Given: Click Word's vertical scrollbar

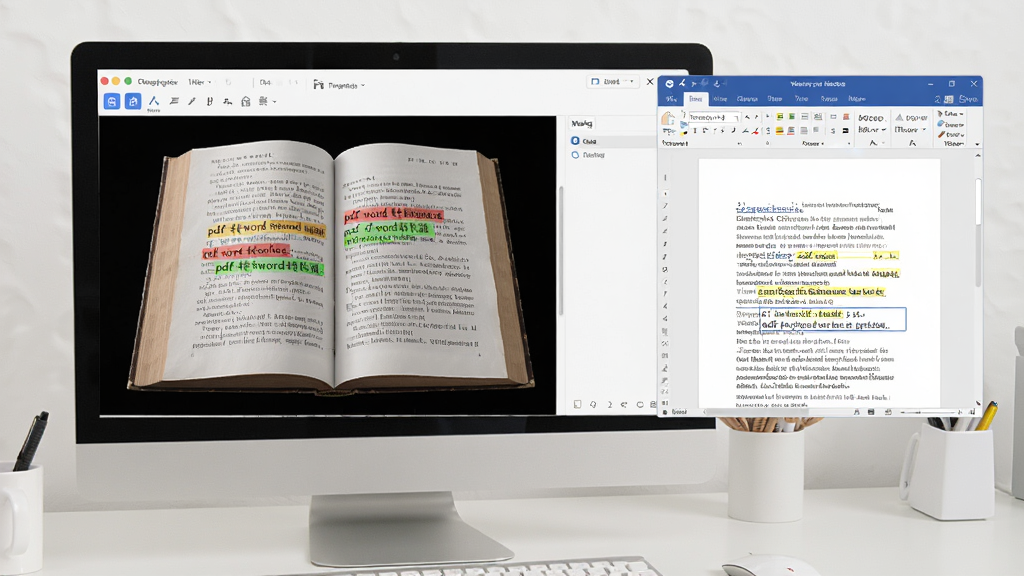Looking at the screenshot, I should (x=978, y=232).
